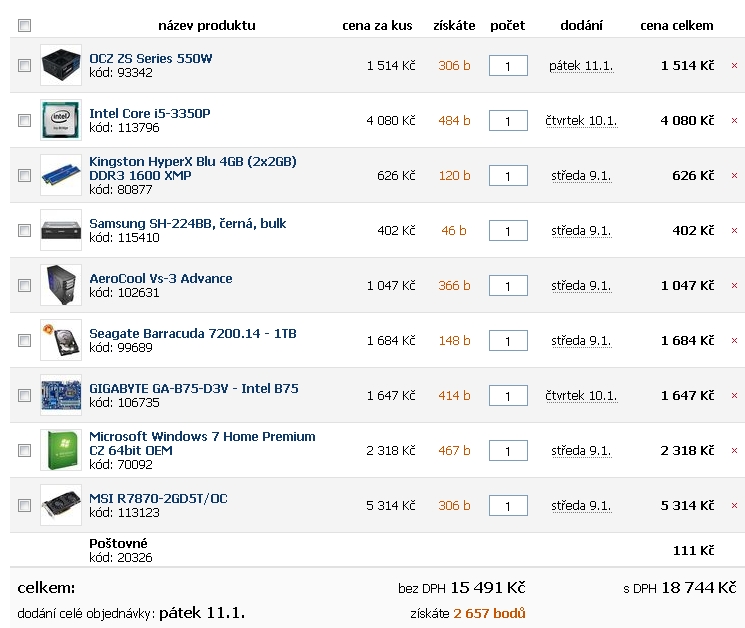Image resolution: width=745 pixels, height=628 pixels.
Task: Remove OCZ ZS Series 550W from cart
Action: [x=734, y=66]
